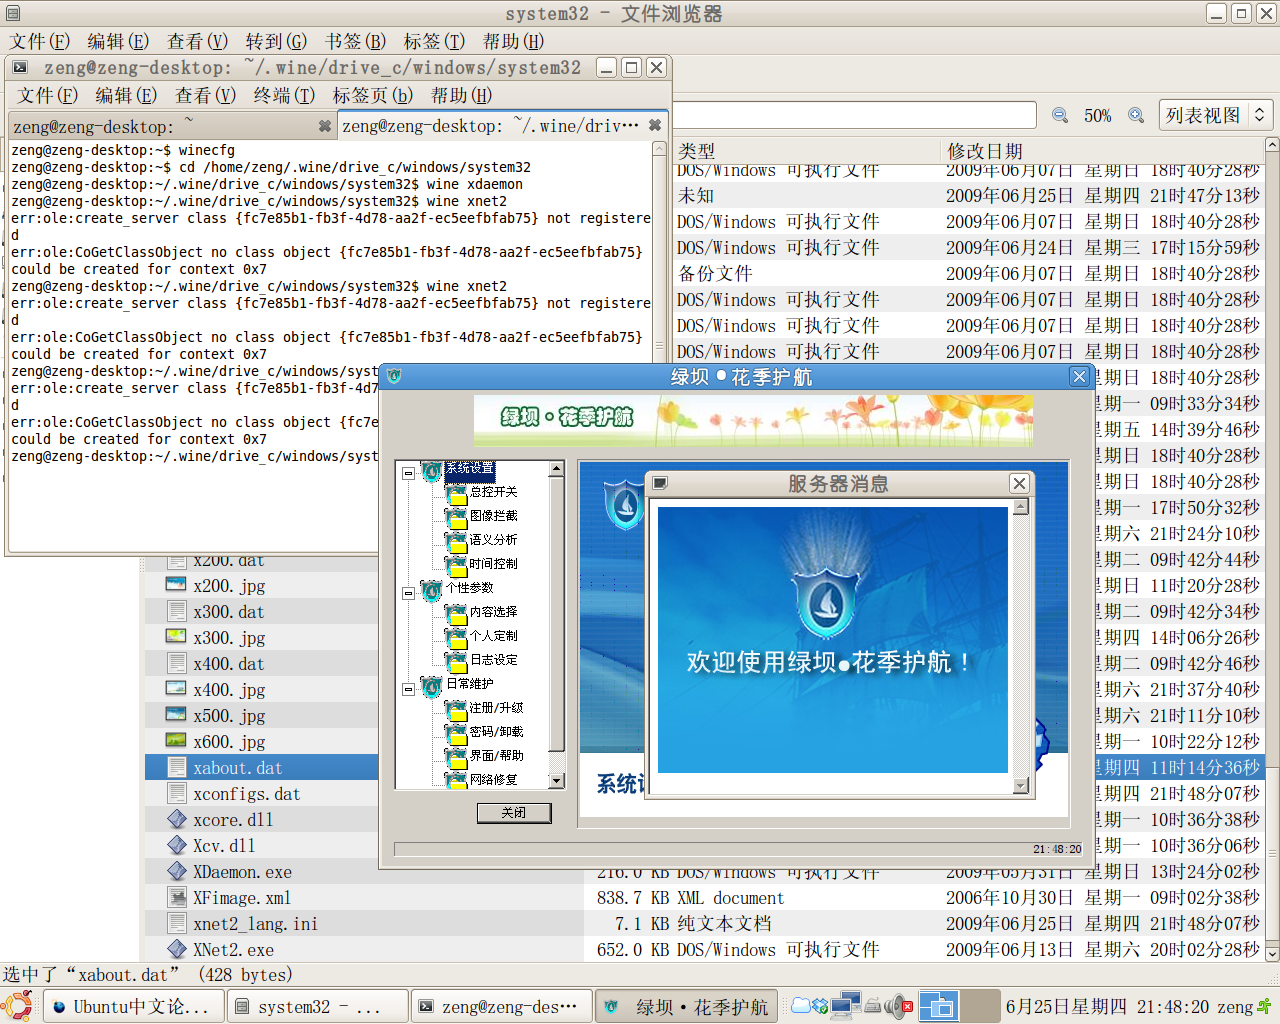
Task: Collapse the 系统设置 tree node
Action: tap(408, 473)
